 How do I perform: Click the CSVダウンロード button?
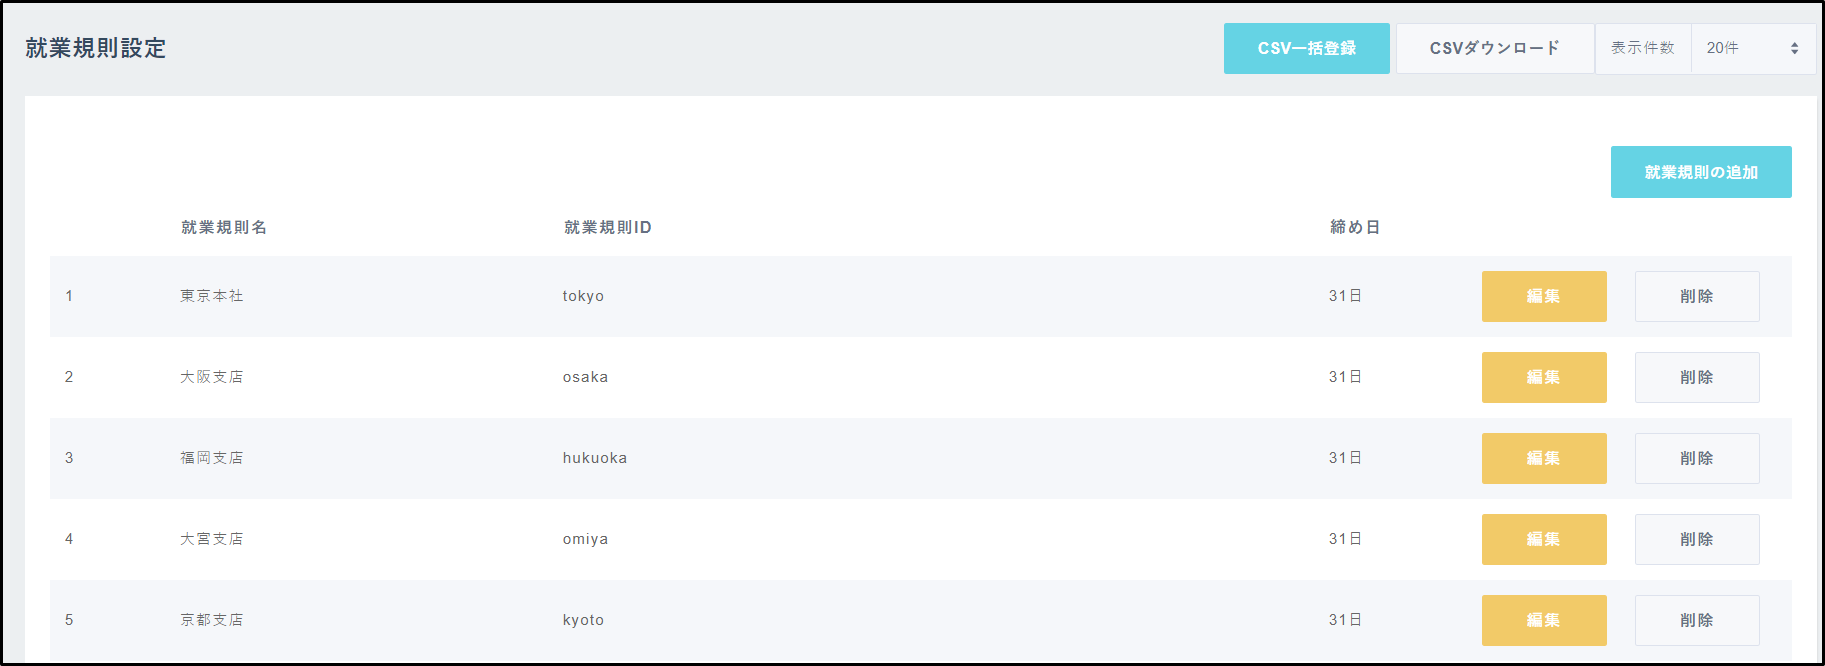1494,48
